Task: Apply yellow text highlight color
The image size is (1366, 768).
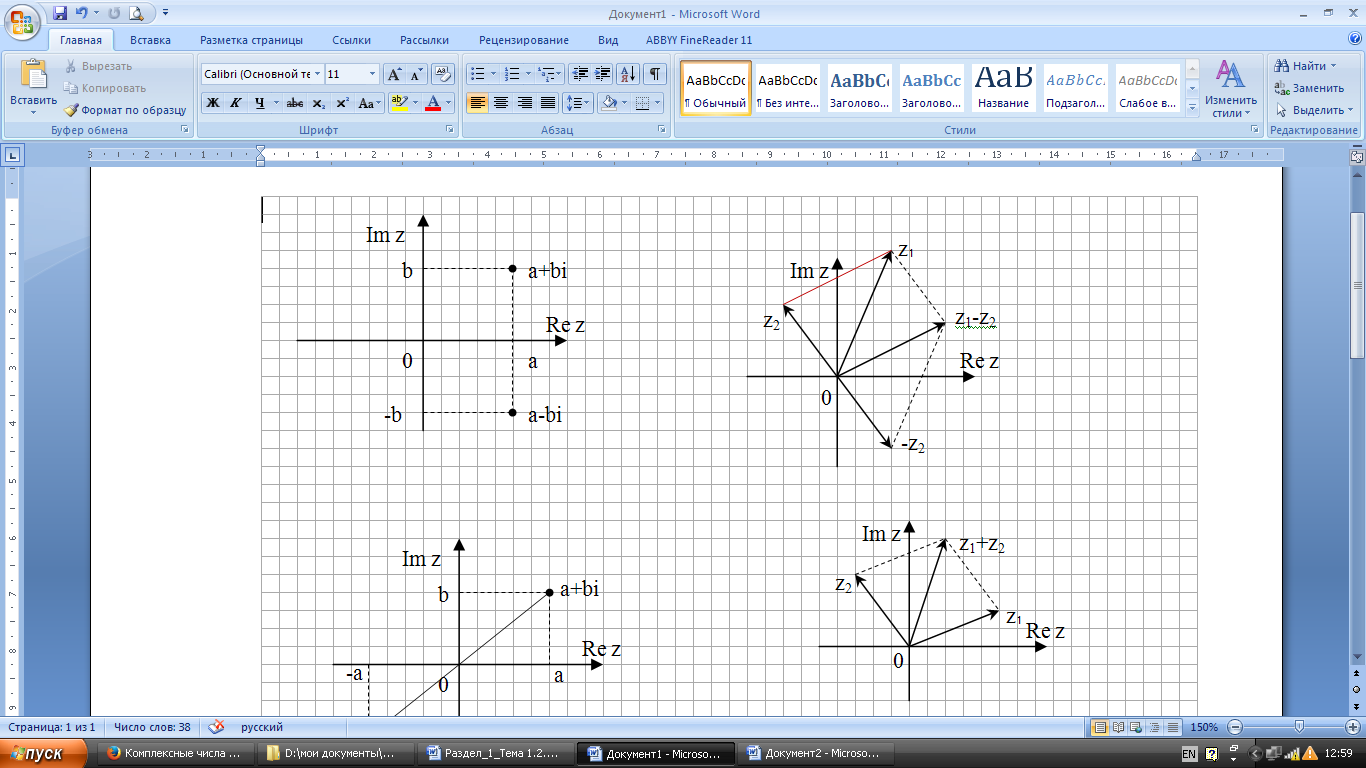Action: coord(398,102)
